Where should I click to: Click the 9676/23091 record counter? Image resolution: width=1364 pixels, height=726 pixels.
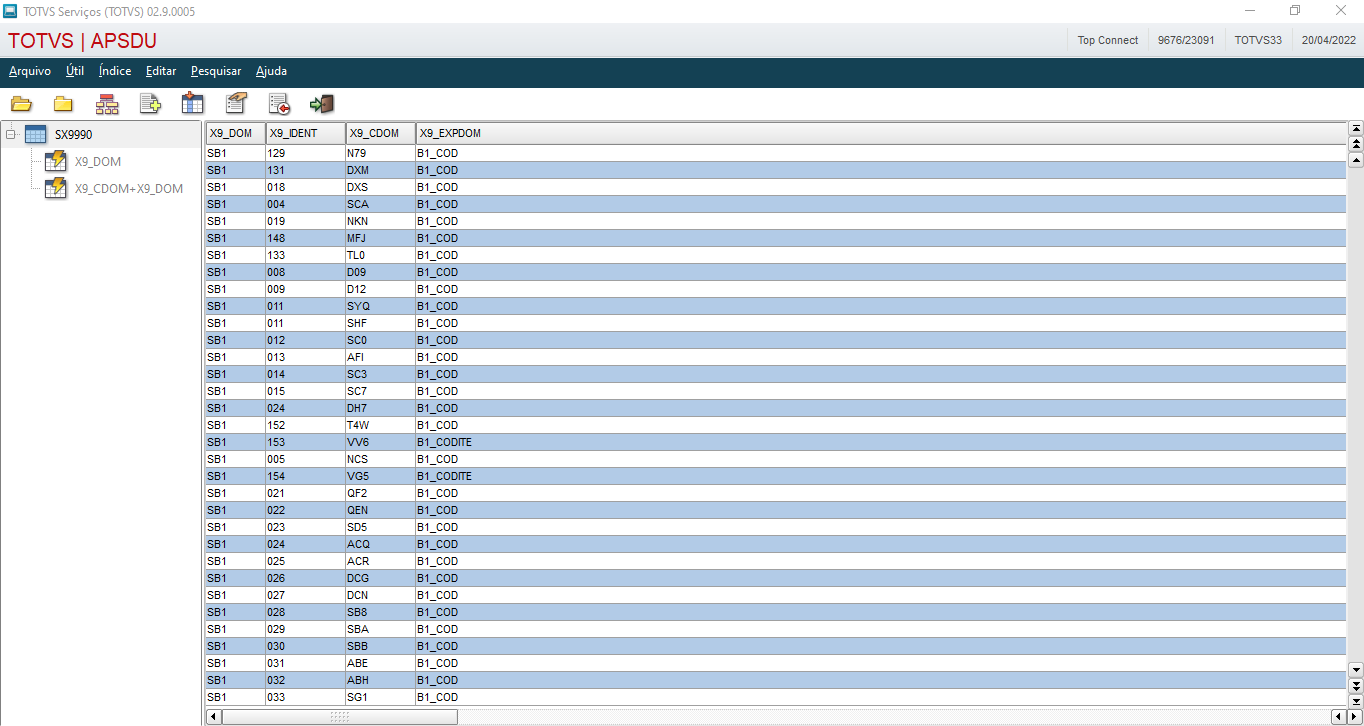pyautogui.click(x=1186, y=40)
